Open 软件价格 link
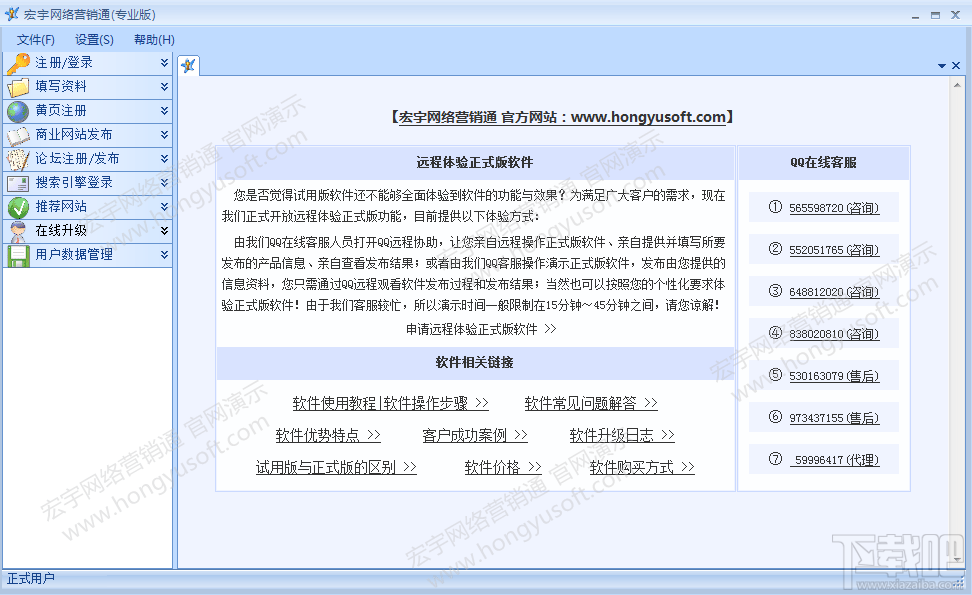Screen dimensions: 972x595 (x=503, y=467)
